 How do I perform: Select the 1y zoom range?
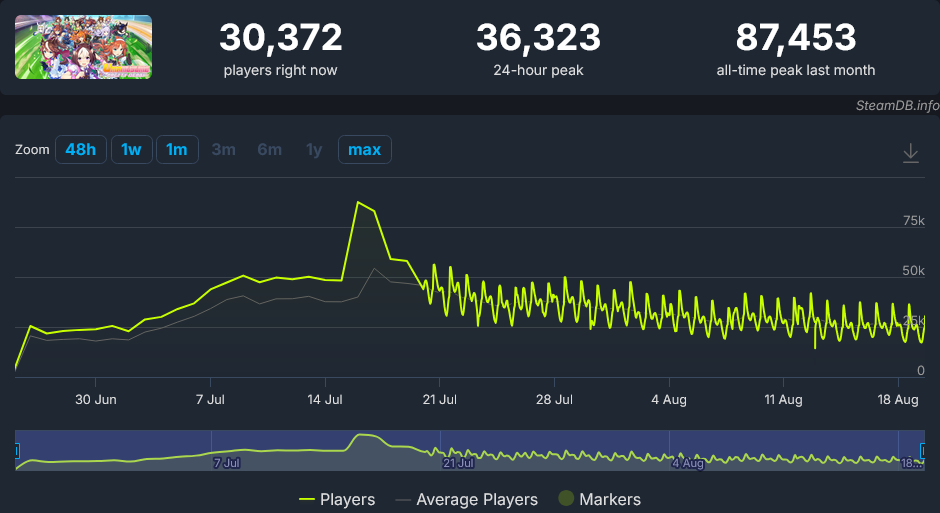pos(314,150)
